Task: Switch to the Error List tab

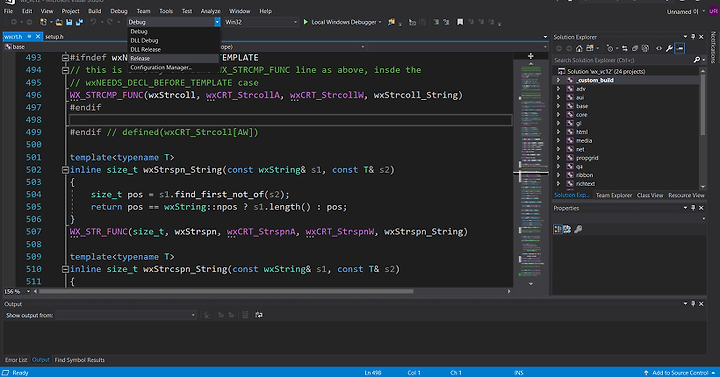Action: pos(16,360)
